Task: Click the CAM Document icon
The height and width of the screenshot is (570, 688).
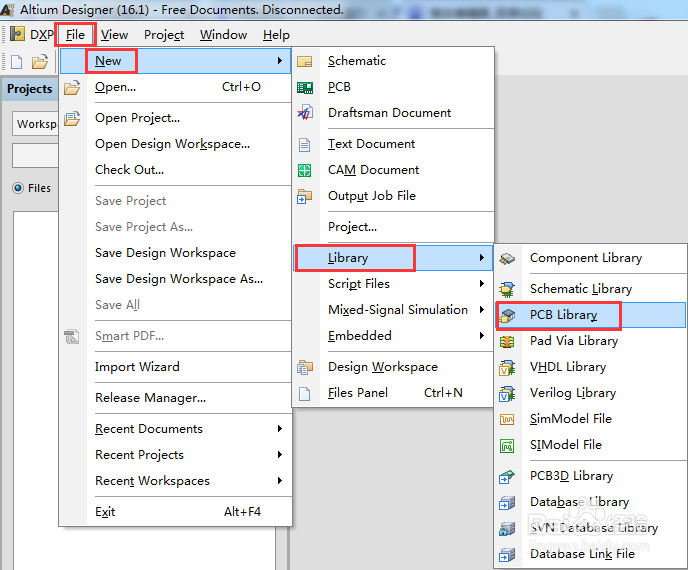Action: (305, 170)
